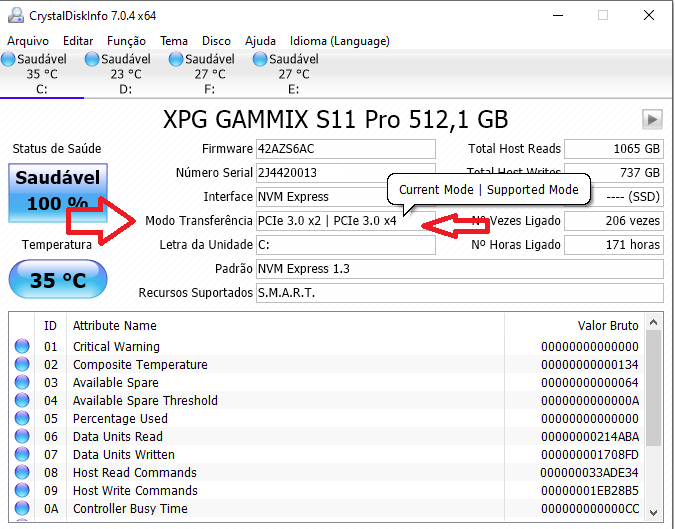Click the status icon for Host Write Commands
675x529 pixels.
tap(22, 491)
